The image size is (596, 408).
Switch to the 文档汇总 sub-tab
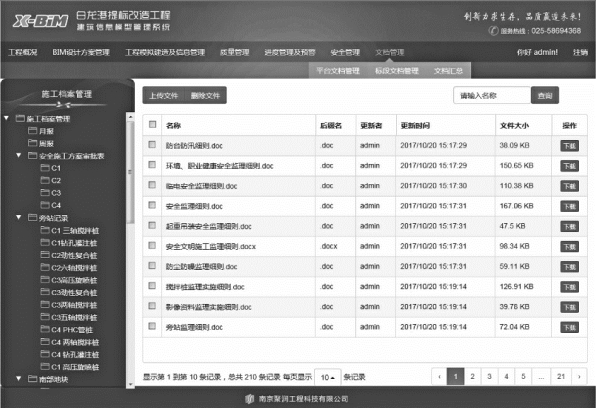click(x=448, y=71)
